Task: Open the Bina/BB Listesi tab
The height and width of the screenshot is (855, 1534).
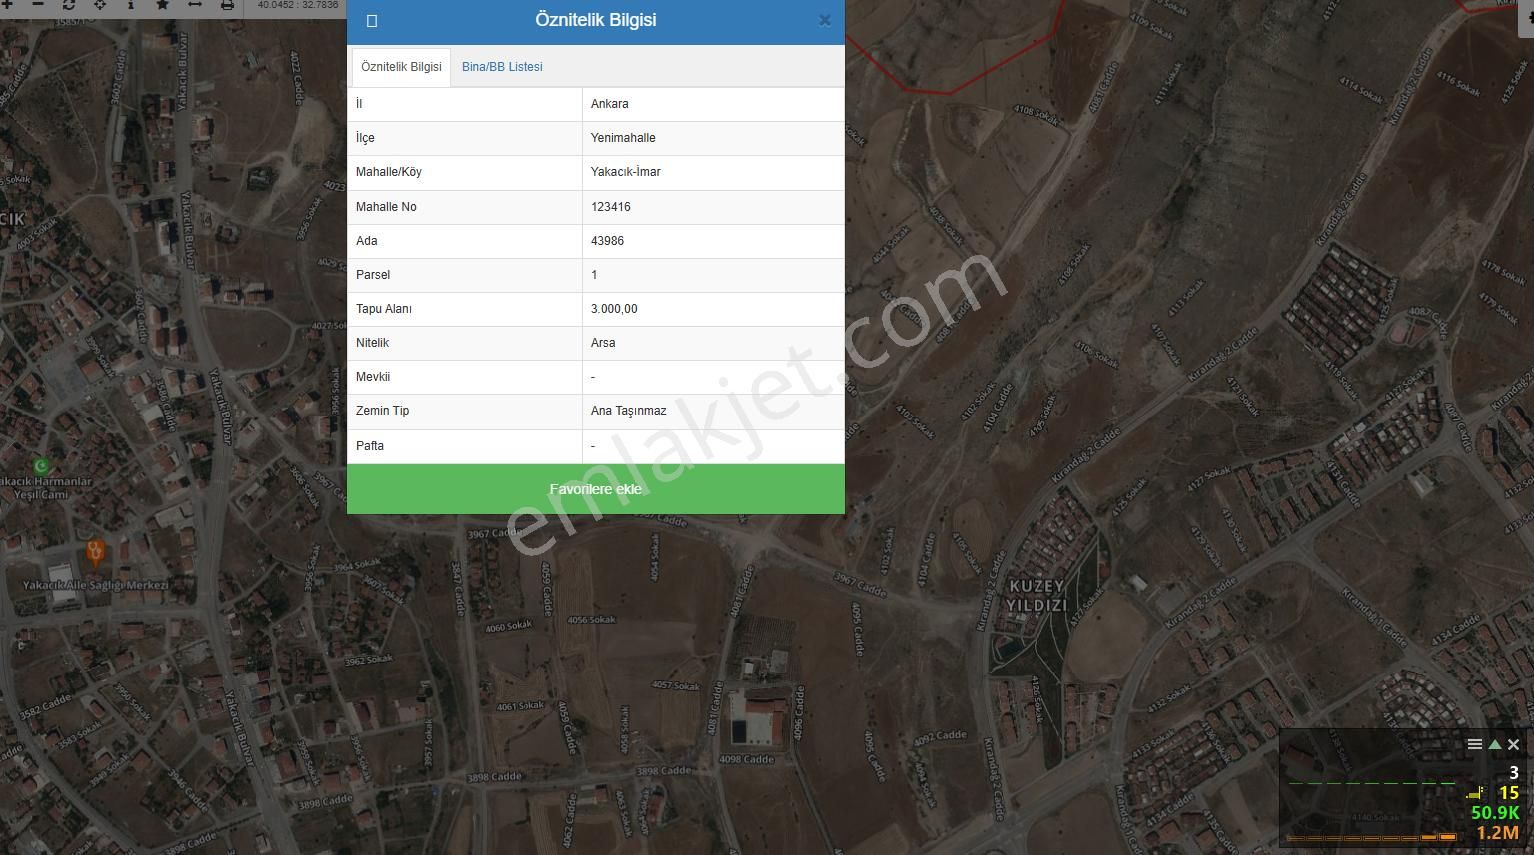Action: (502, 67)
